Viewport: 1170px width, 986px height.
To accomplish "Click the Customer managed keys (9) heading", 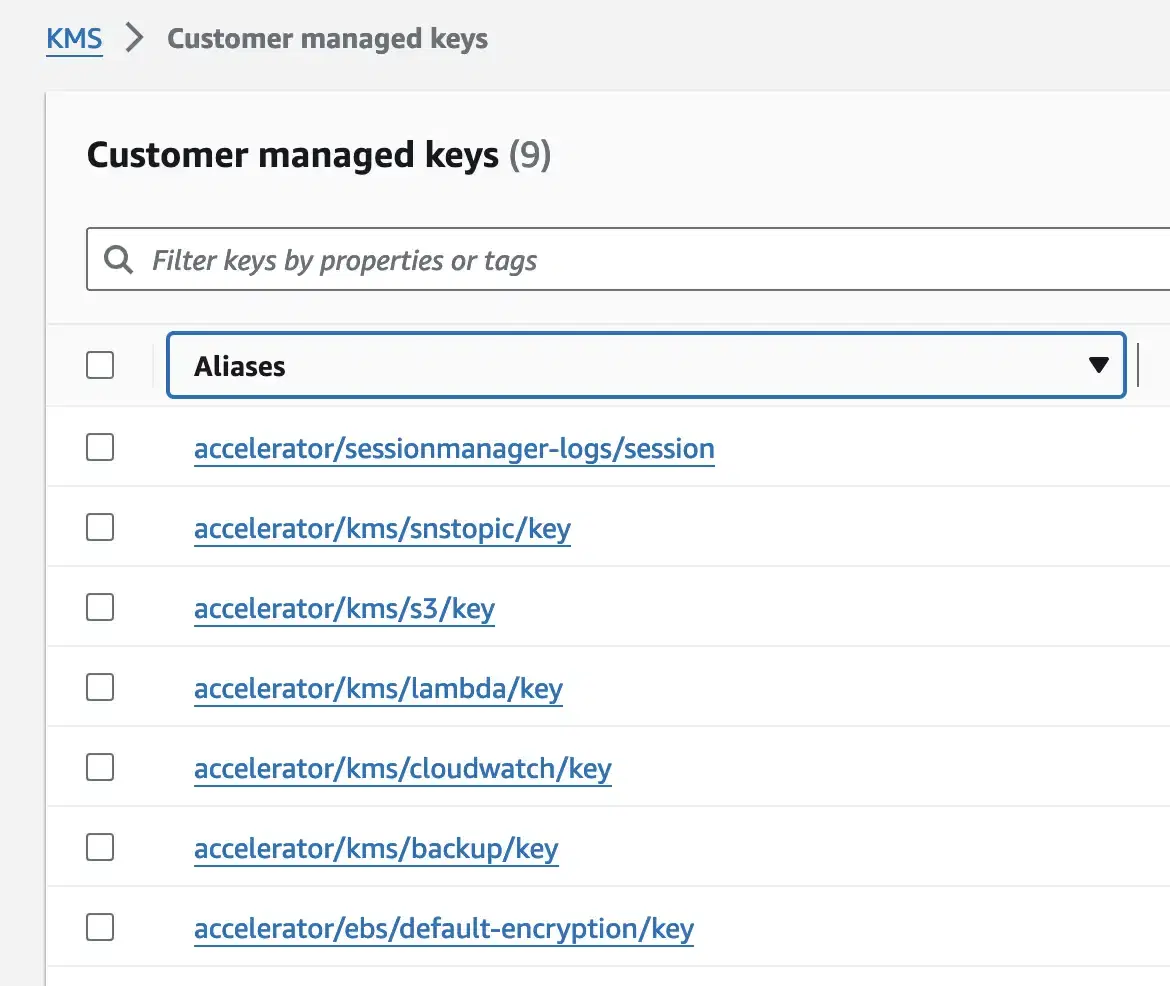I will pyautogui.click(x=319, y=155).
